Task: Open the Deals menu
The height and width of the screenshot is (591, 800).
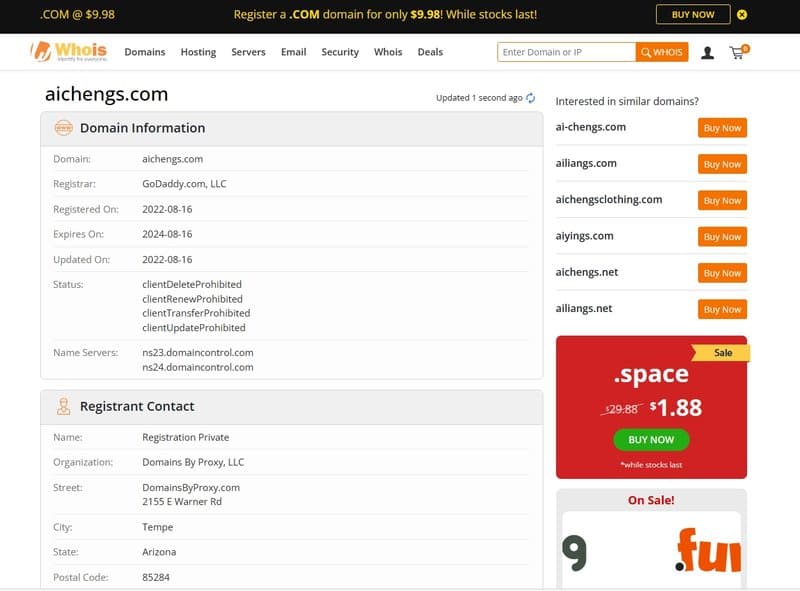Action: pyautogui.click(x=430, y=52)
